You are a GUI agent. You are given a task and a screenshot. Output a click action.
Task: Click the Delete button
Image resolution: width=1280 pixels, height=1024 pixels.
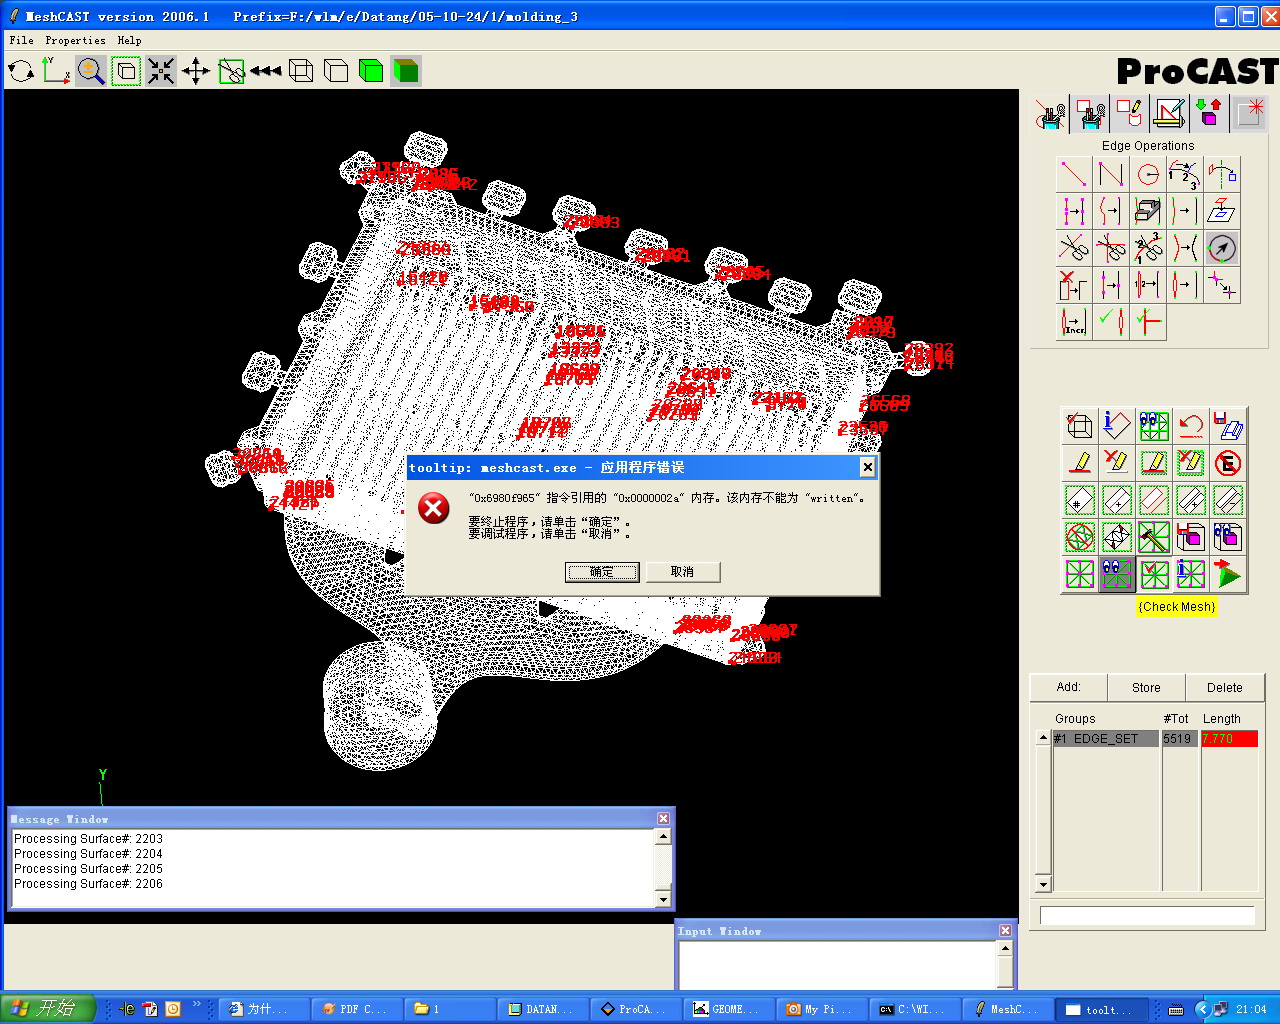point(1224,688)
